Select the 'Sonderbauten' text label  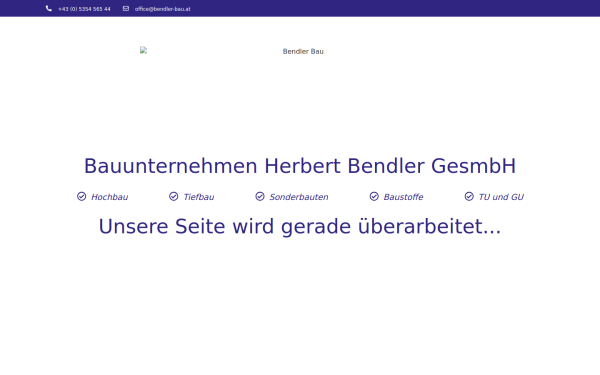point(299,197)
